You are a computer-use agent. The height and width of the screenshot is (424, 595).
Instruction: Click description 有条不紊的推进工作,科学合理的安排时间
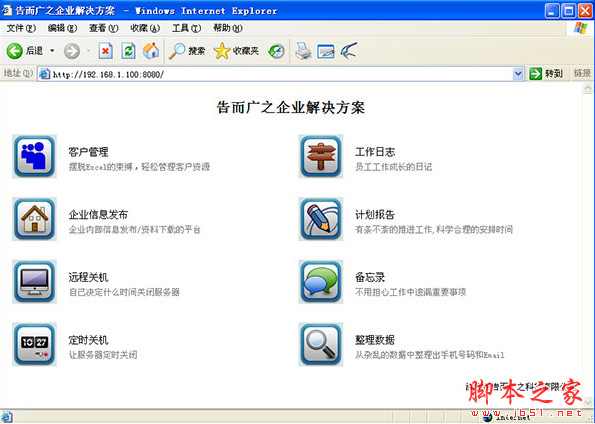tap(434, 230)
